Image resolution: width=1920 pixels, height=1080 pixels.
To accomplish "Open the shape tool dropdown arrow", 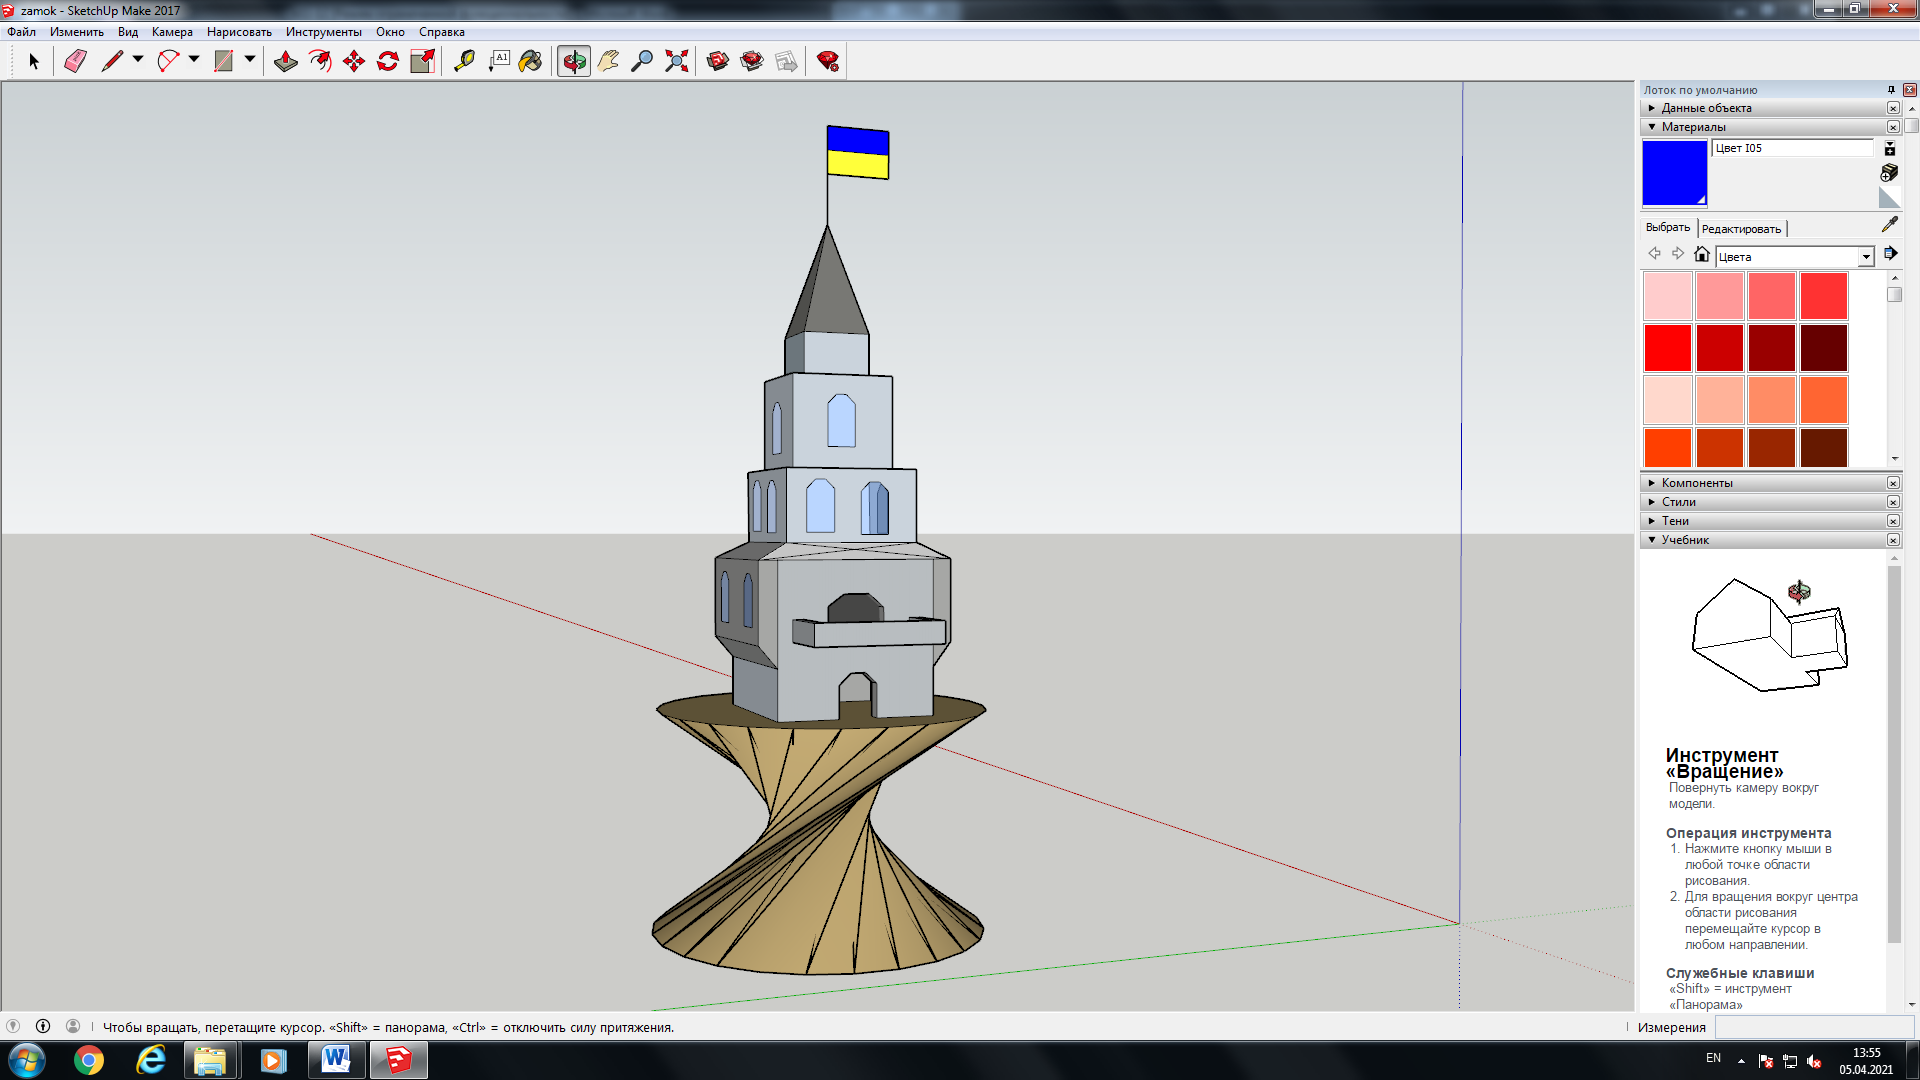I will [250, 60].
